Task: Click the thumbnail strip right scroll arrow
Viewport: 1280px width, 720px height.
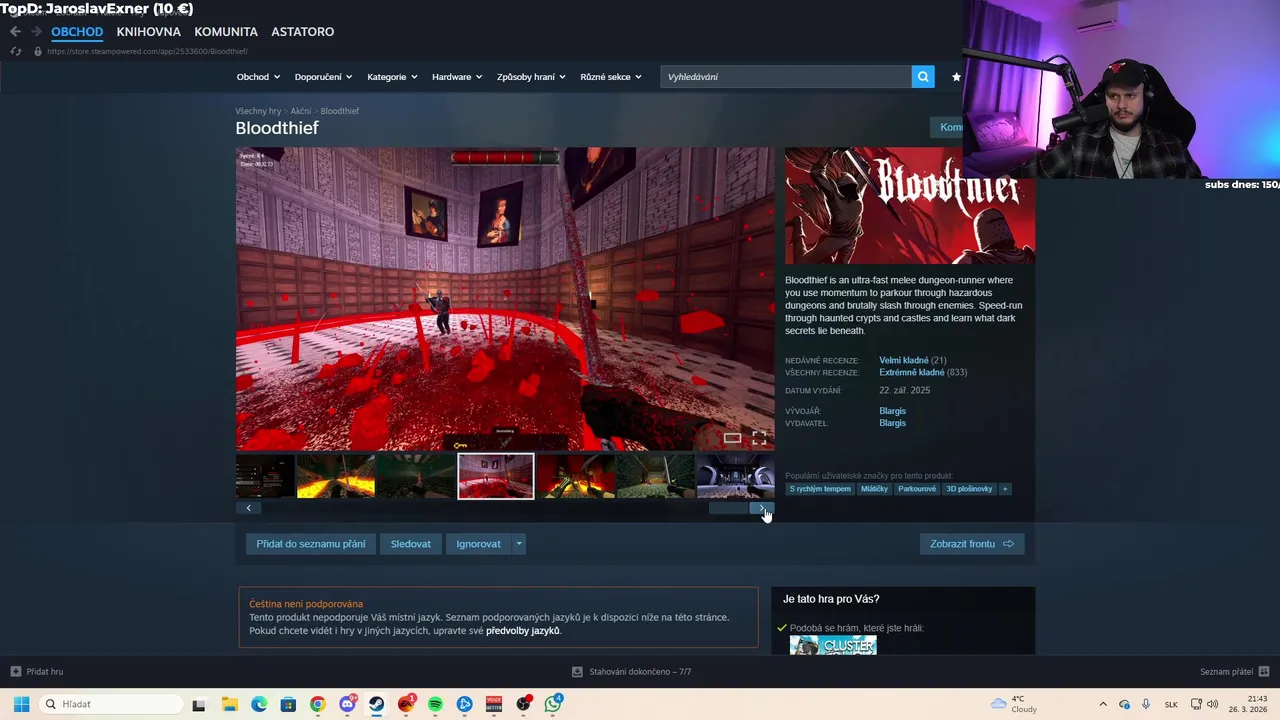Action: (x=762, y=508)
